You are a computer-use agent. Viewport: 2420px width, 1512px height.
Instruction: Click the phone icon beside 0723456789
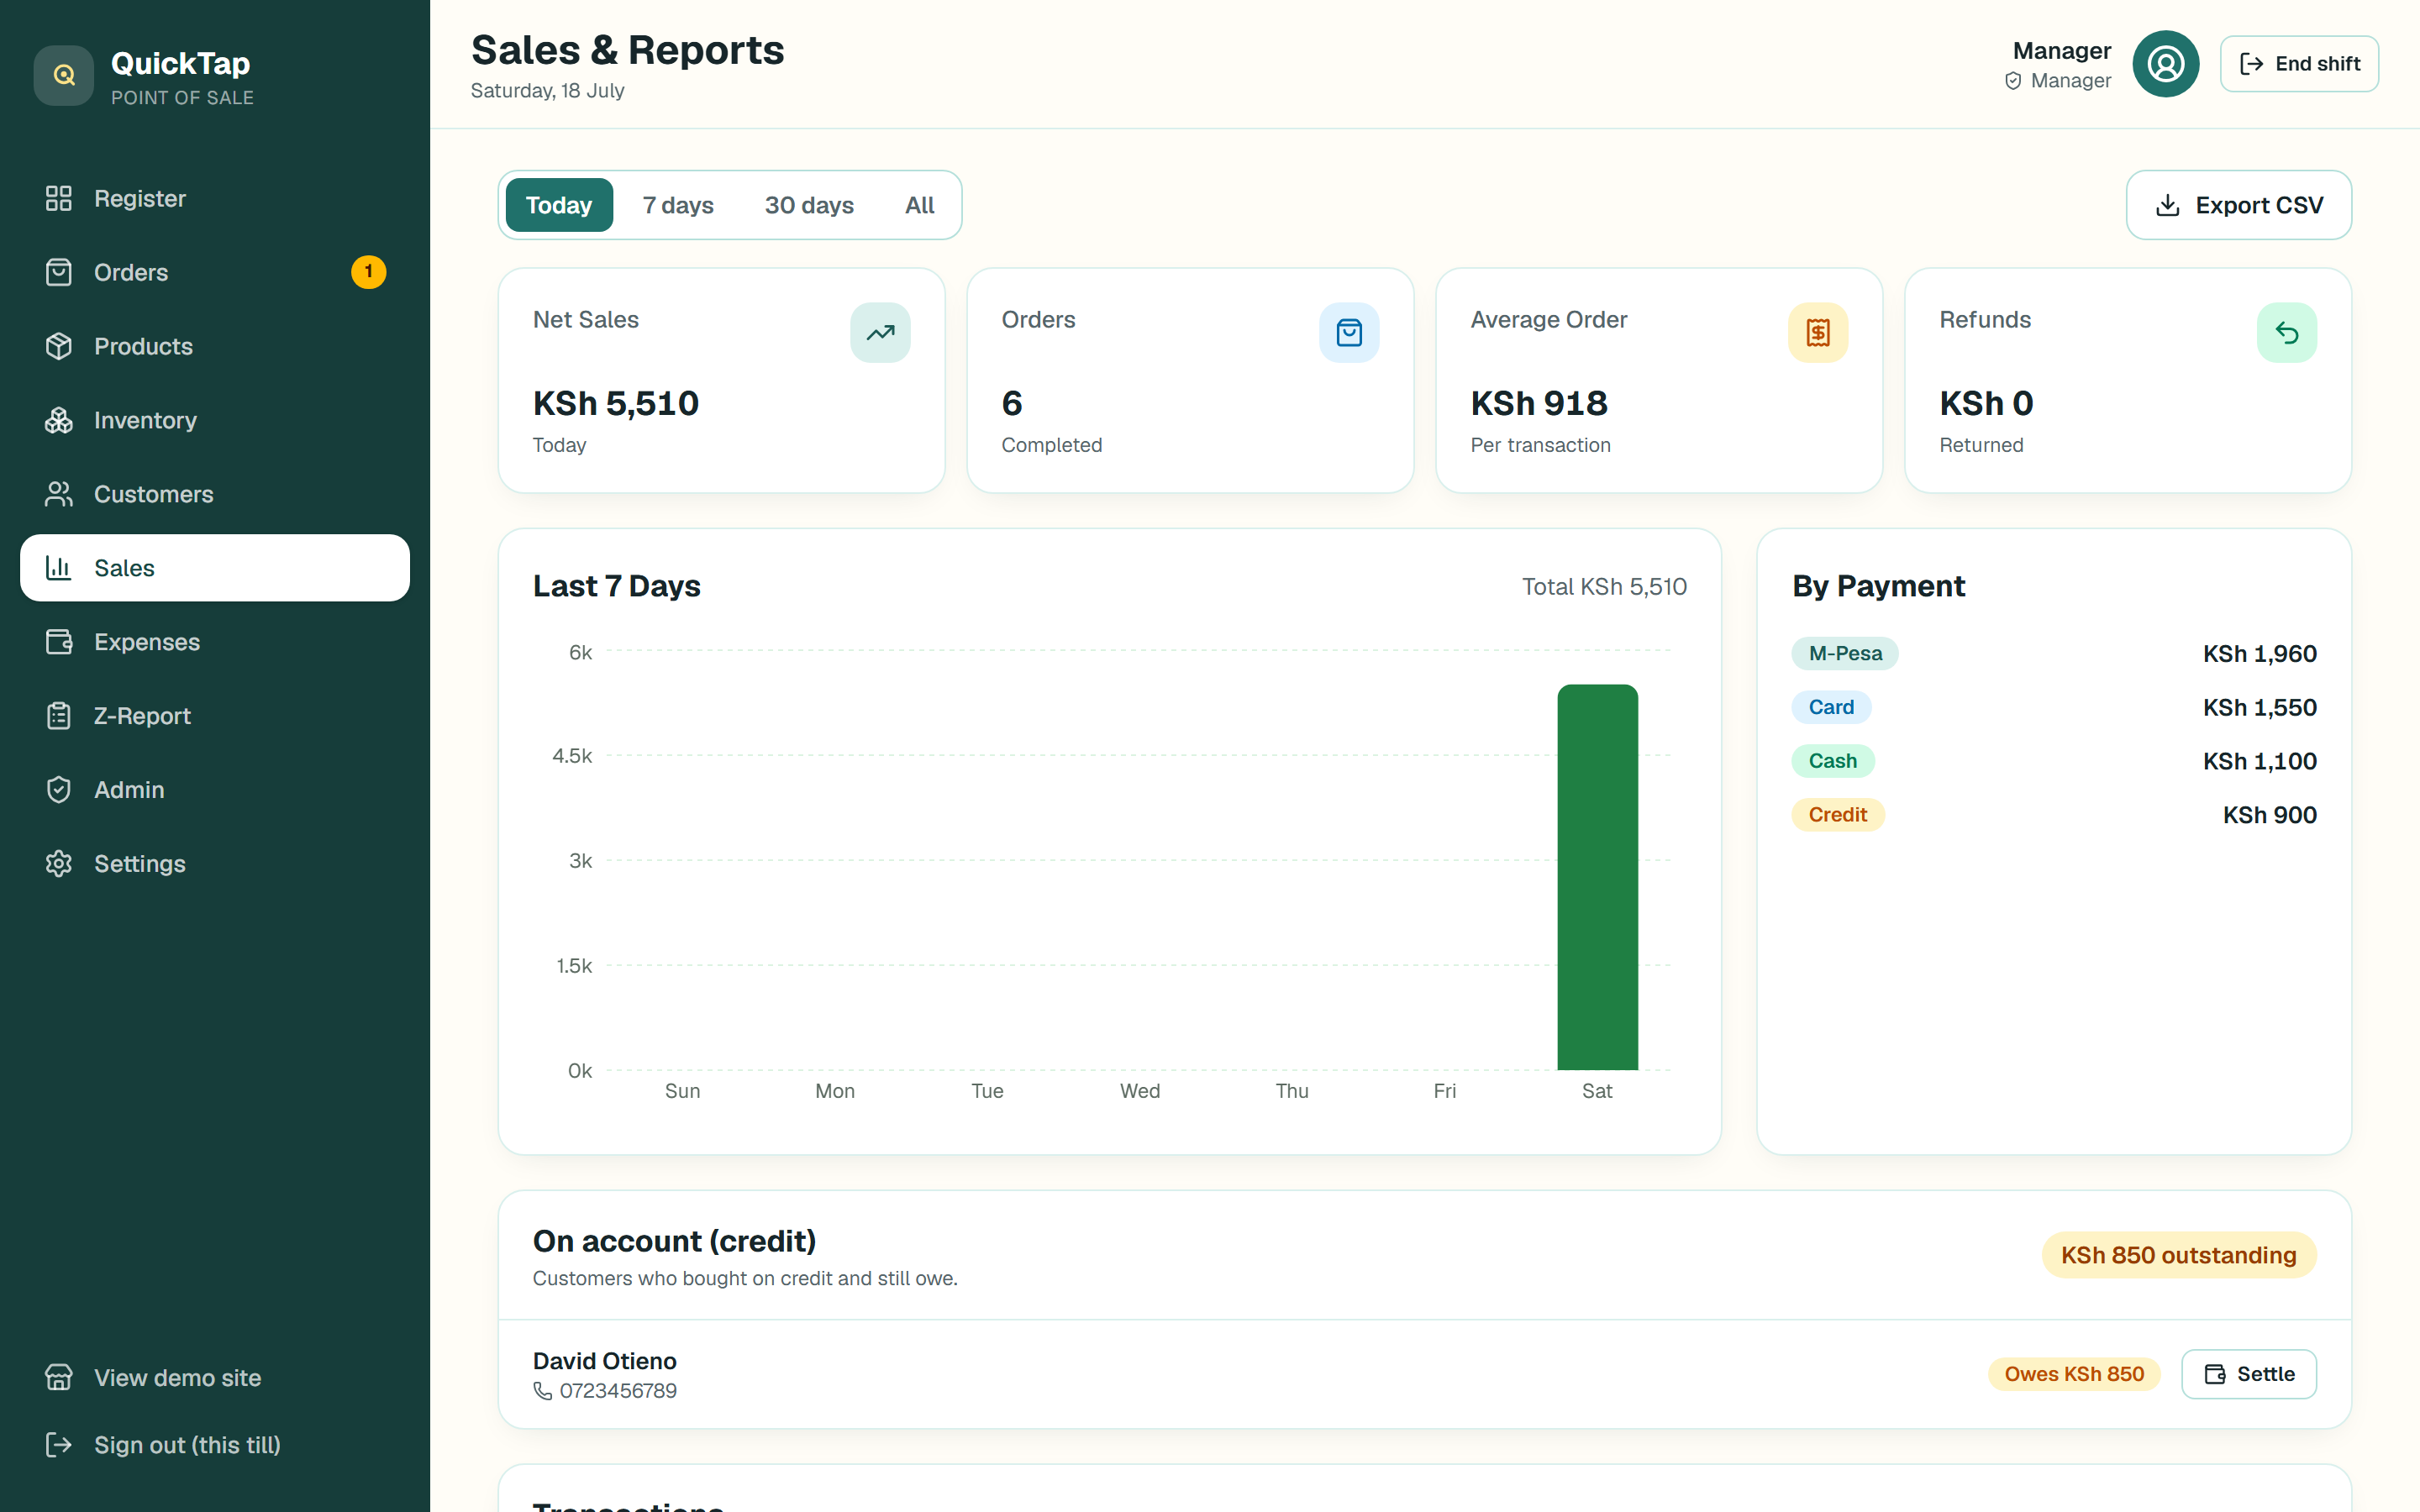click(543, 1391)
